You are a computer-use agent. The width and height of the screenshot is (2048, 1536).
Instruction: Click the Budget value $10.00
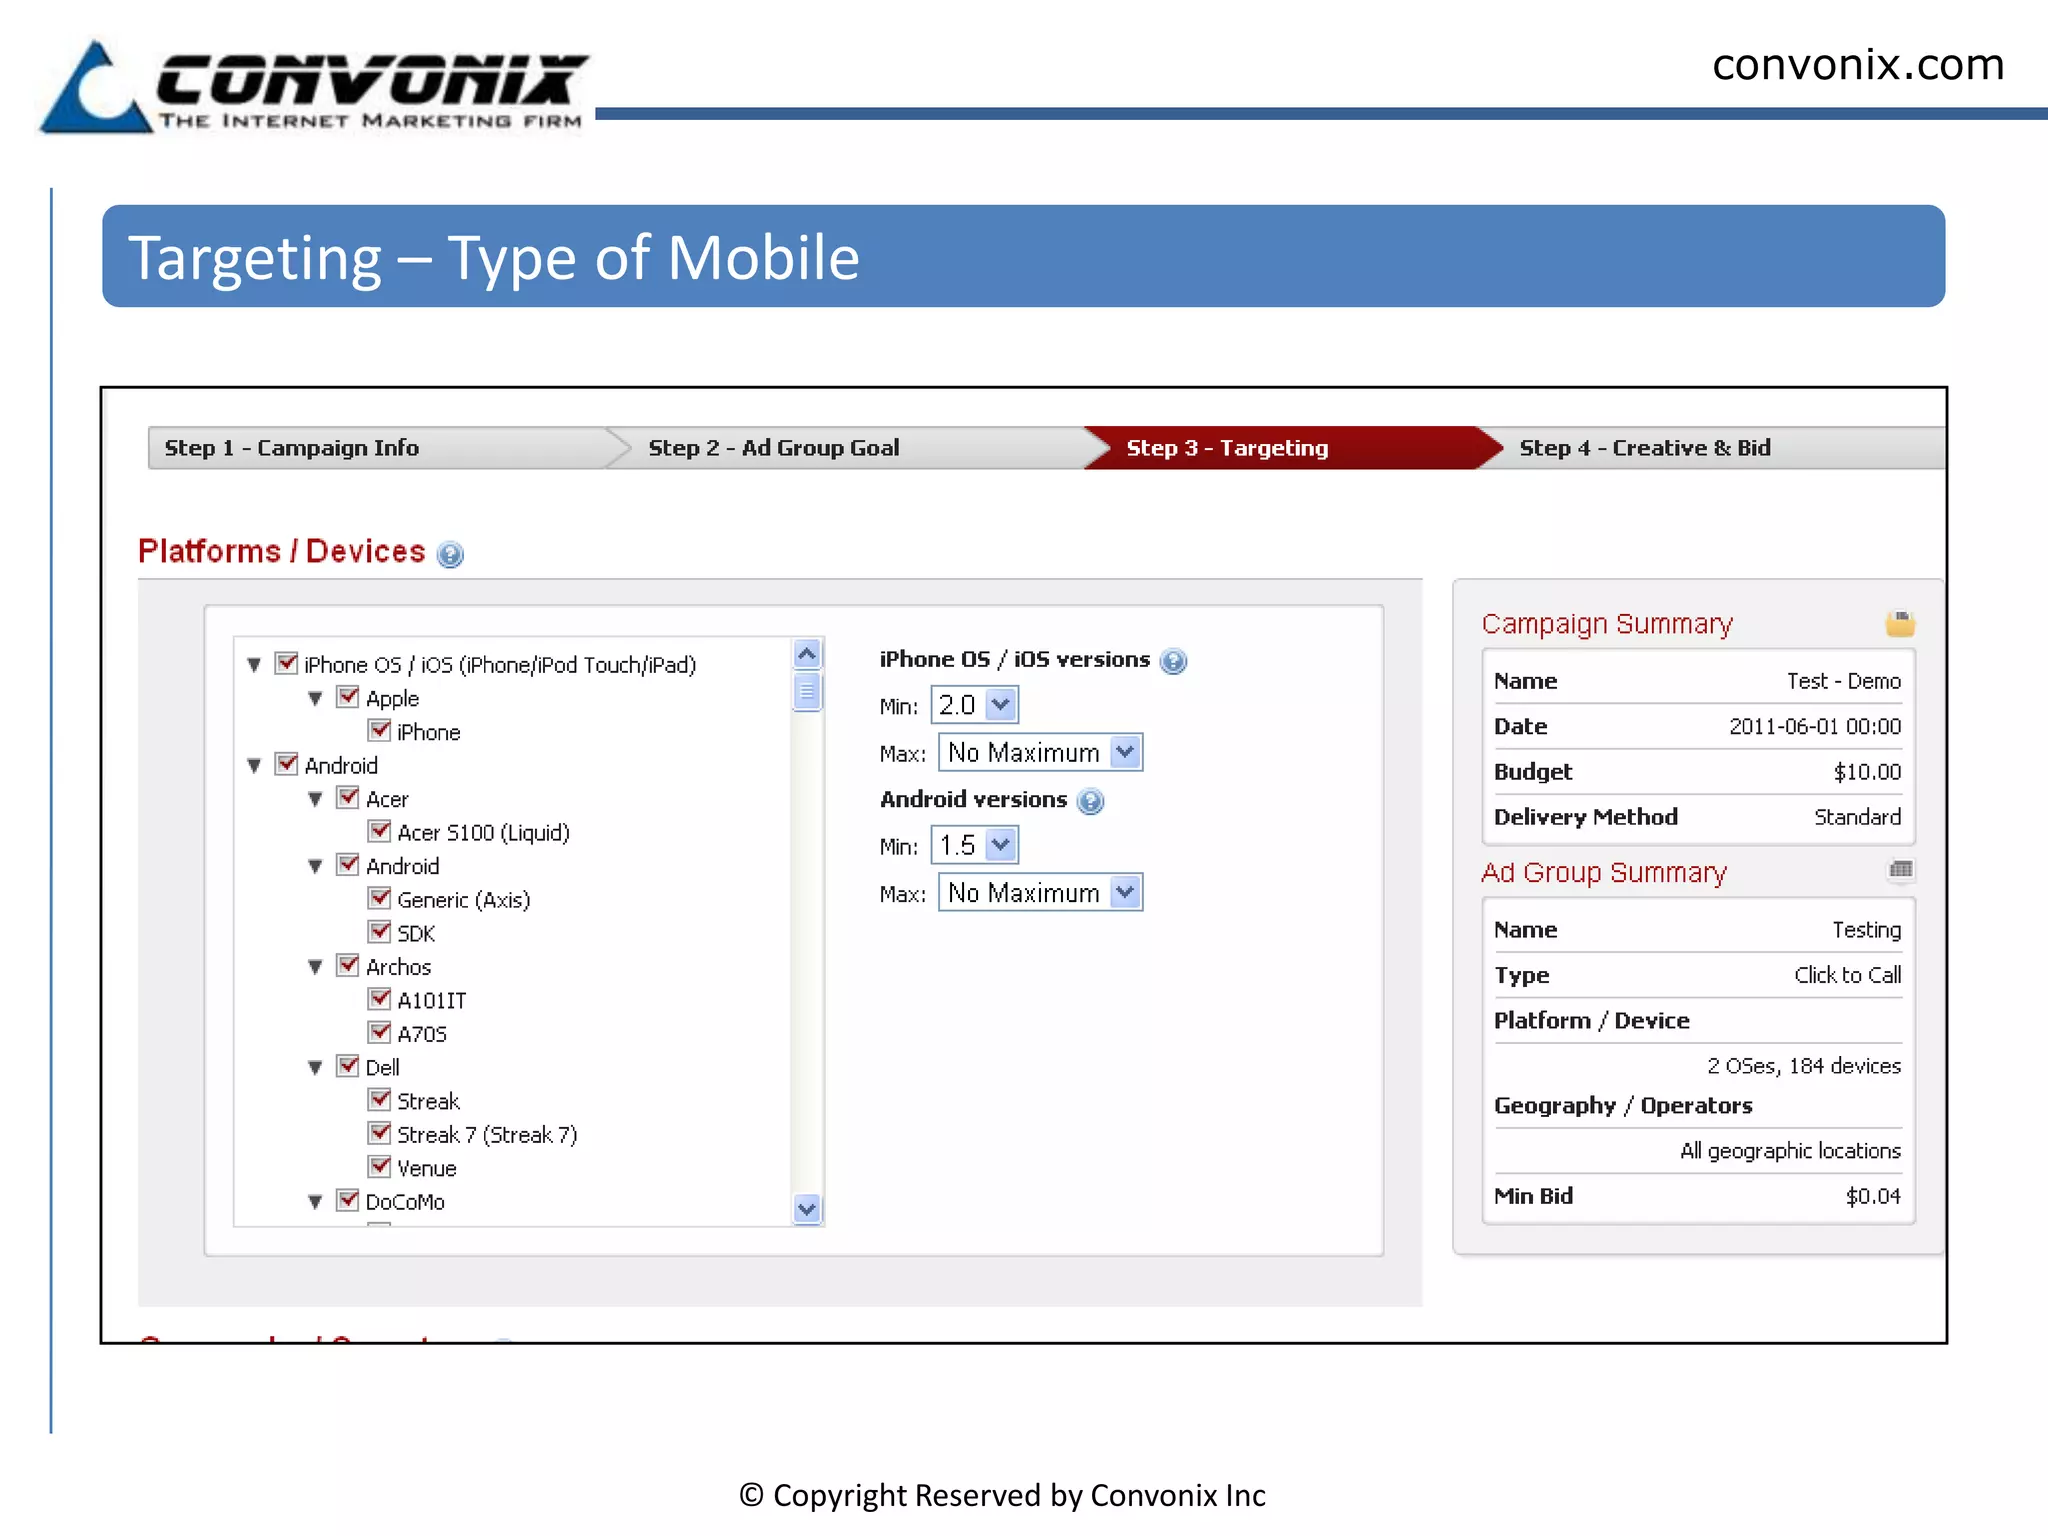(1867, 772)
